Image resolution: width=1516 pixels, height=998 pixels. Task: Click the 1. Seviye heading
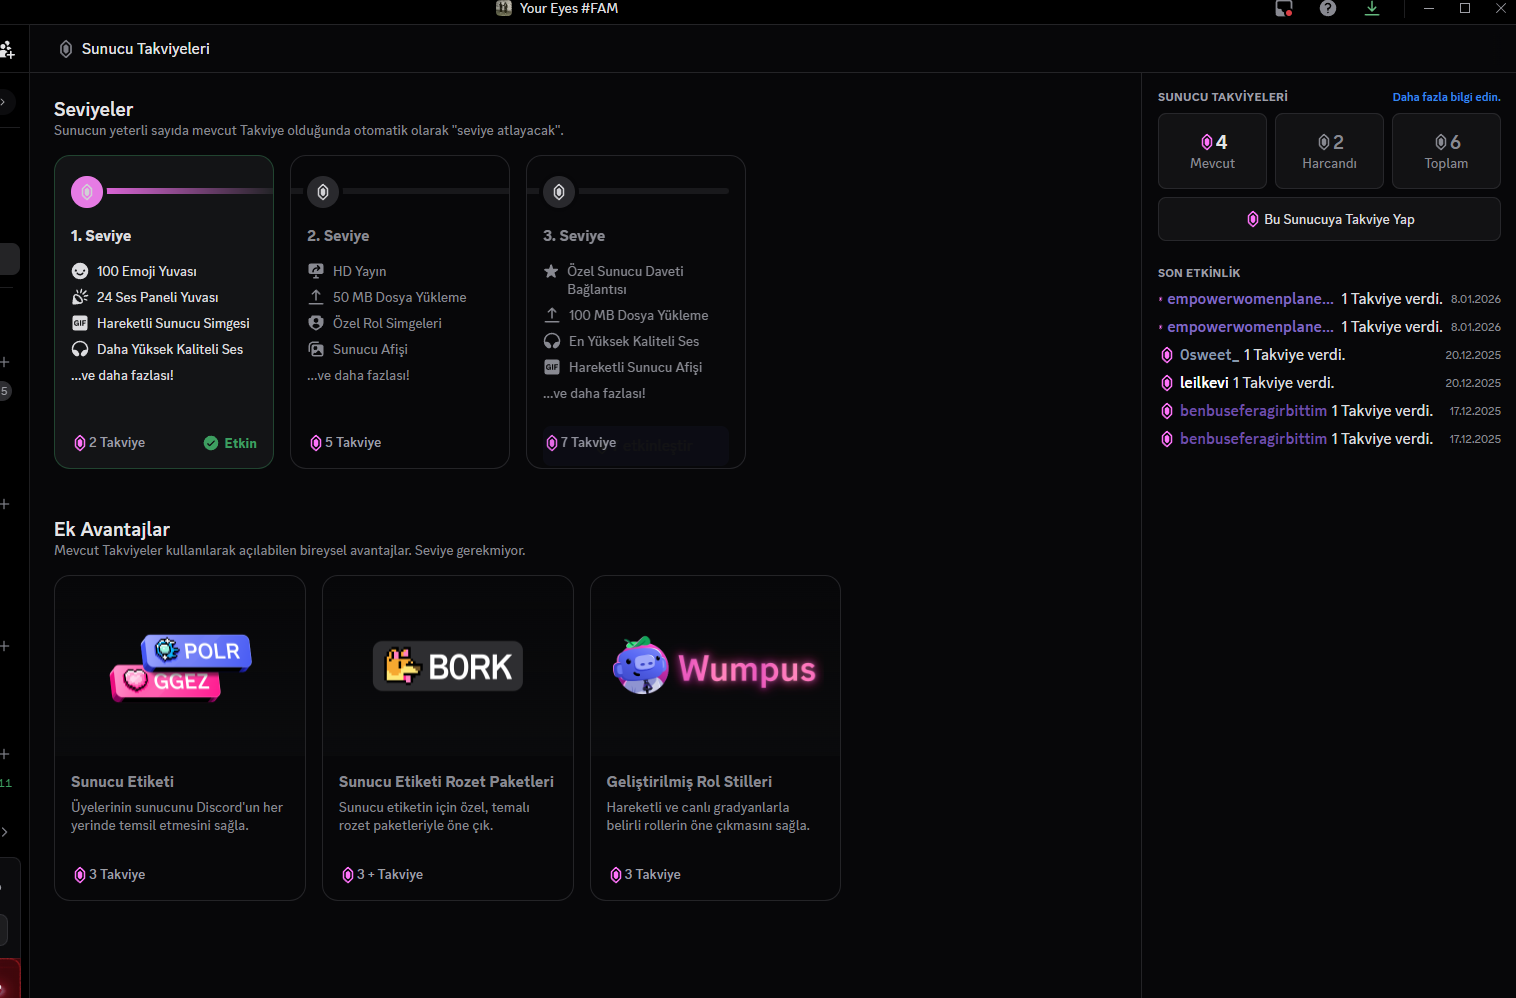point(101,236)
